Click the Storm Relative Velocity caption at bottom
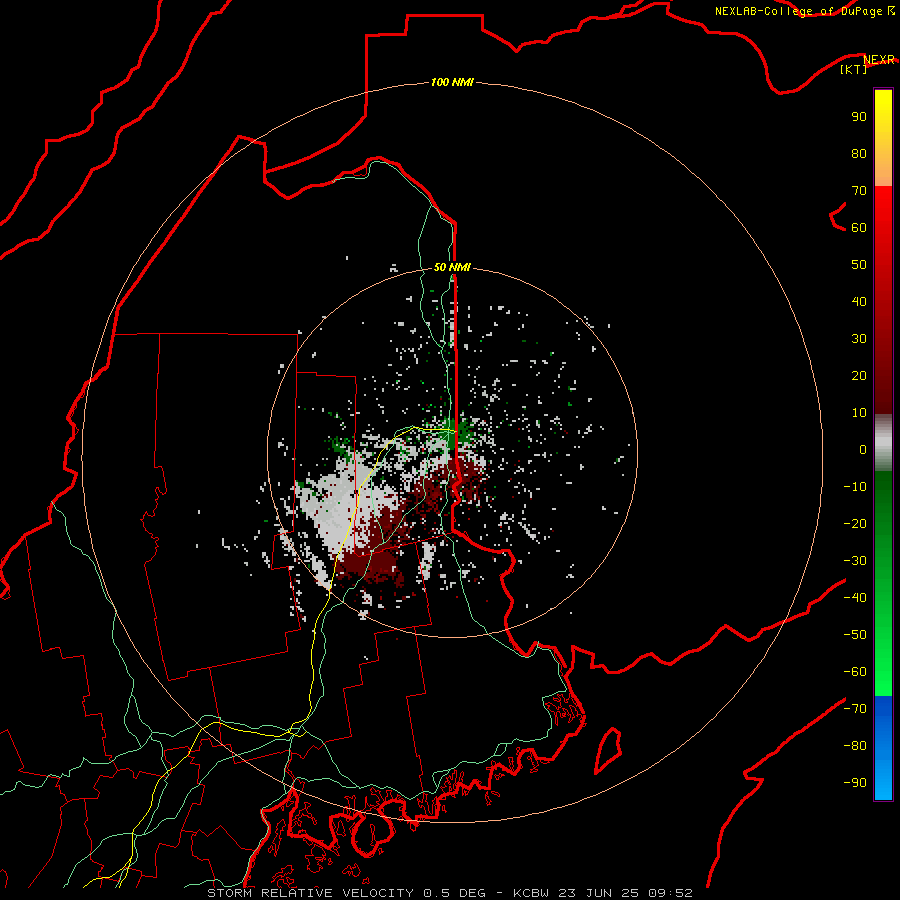 coord(449,893)
